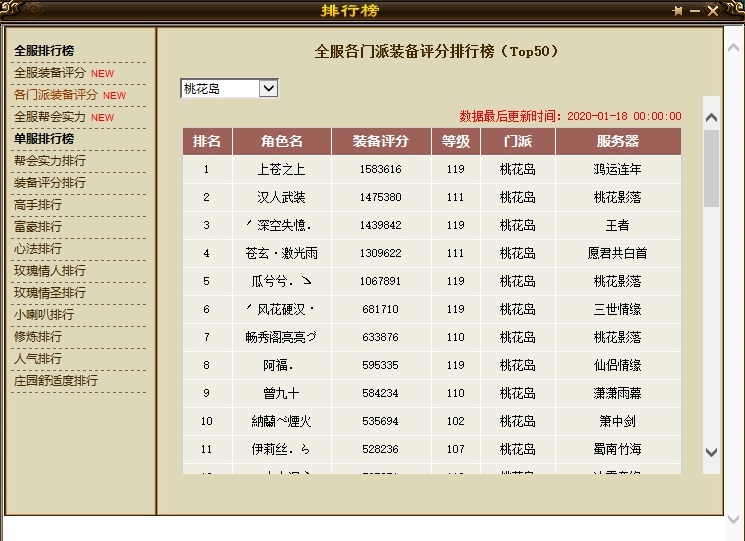Select character name 汉人武装

[281, 197]
